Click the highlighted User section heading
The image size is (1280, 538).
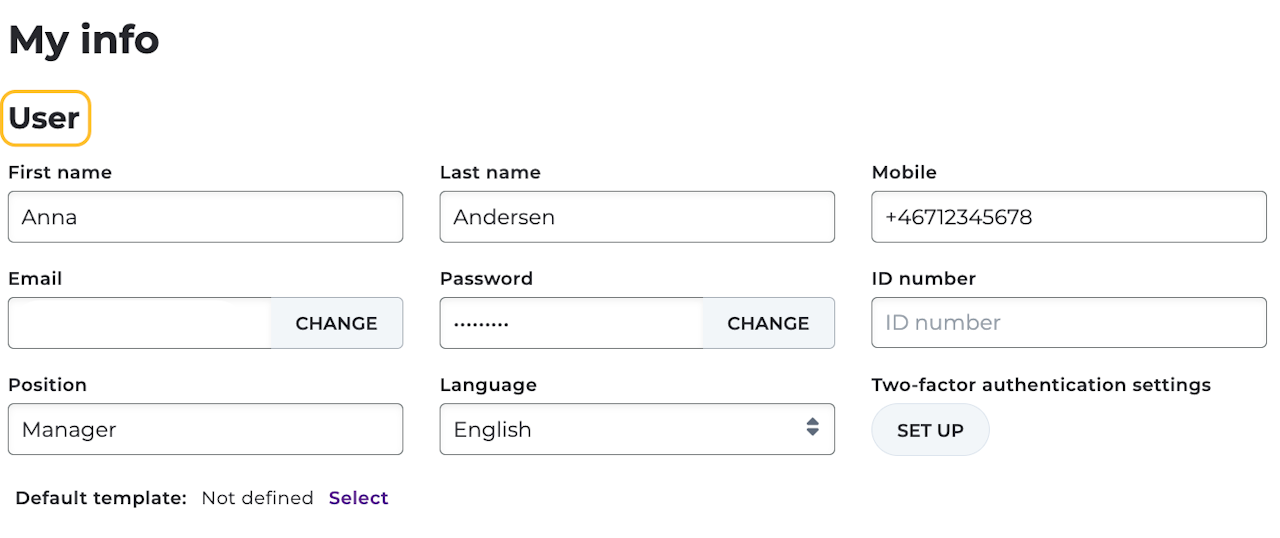click(45, 118)
